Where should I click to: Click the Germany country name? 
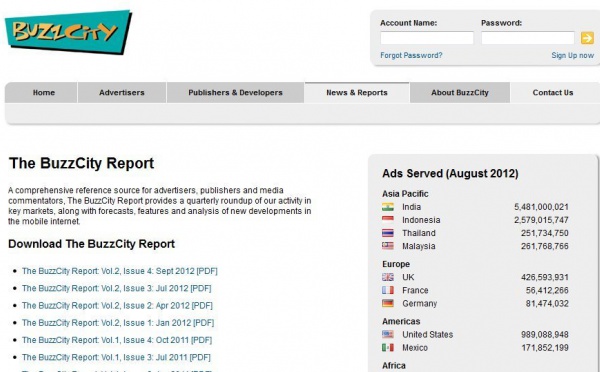tap(419, 303)
